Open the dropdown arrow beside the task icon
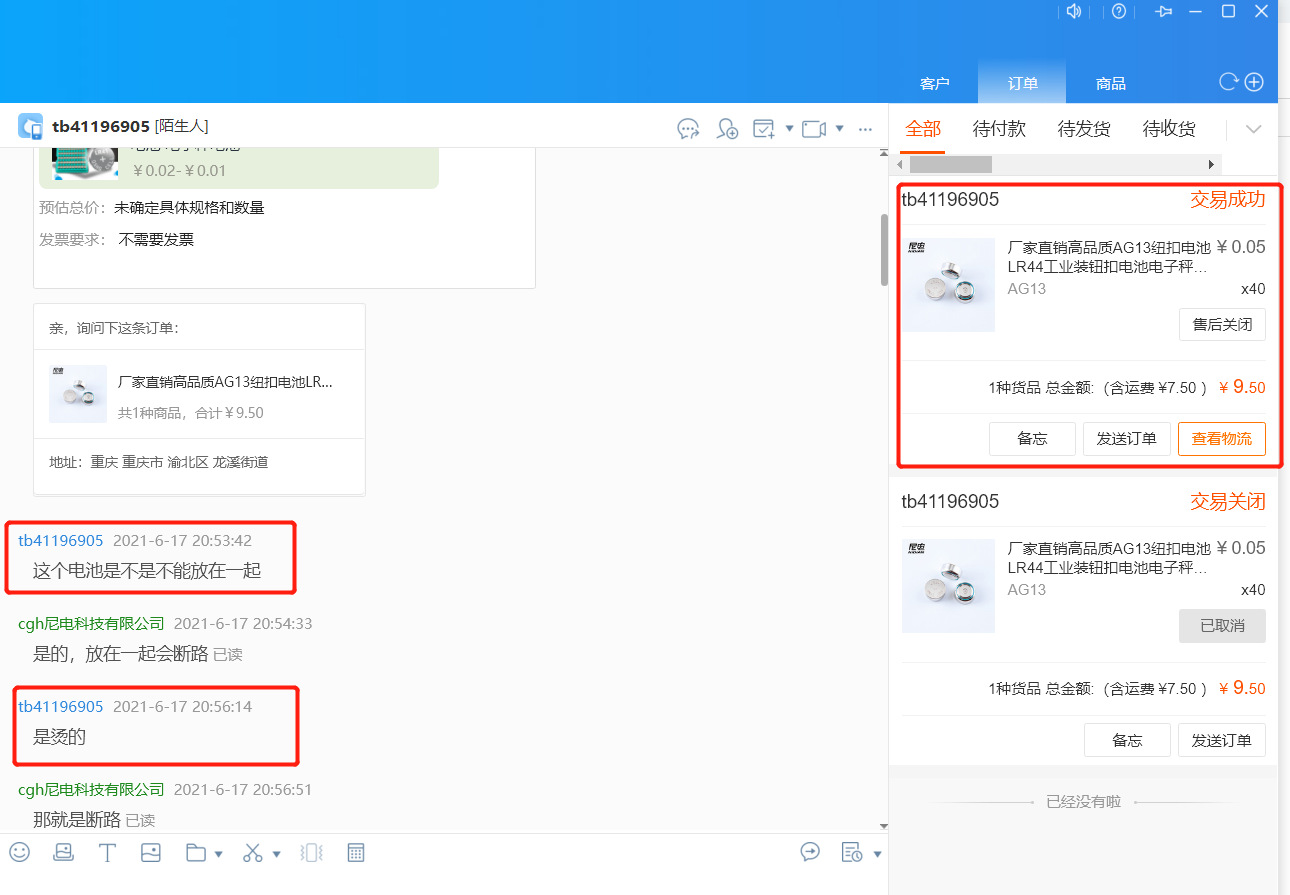 789,128
